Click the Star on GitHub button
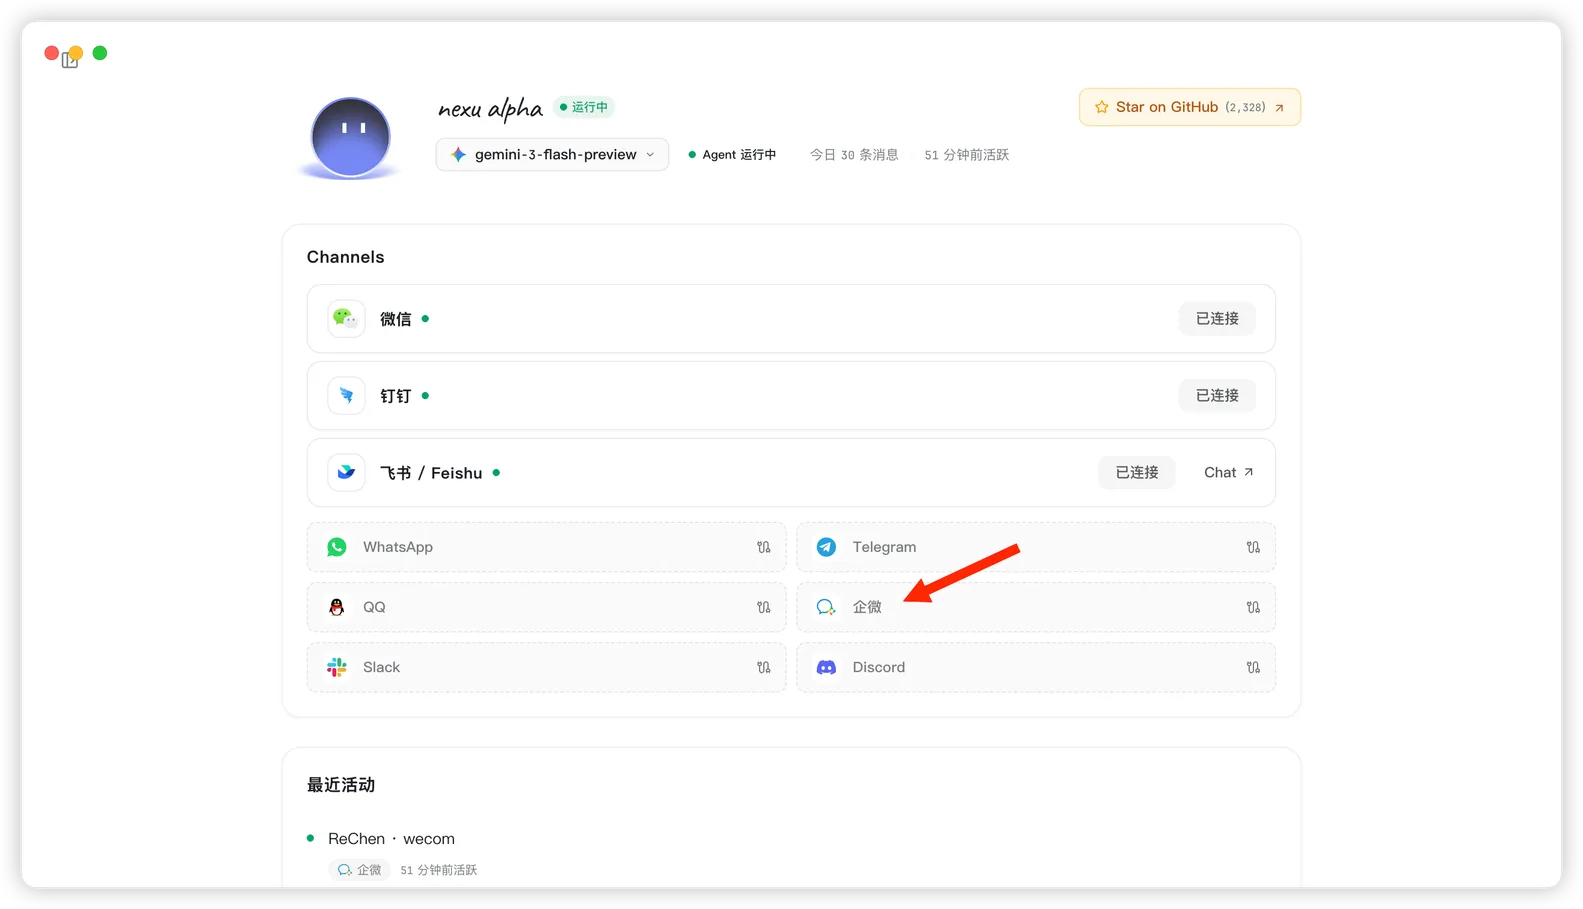 tap(1189, 107)
